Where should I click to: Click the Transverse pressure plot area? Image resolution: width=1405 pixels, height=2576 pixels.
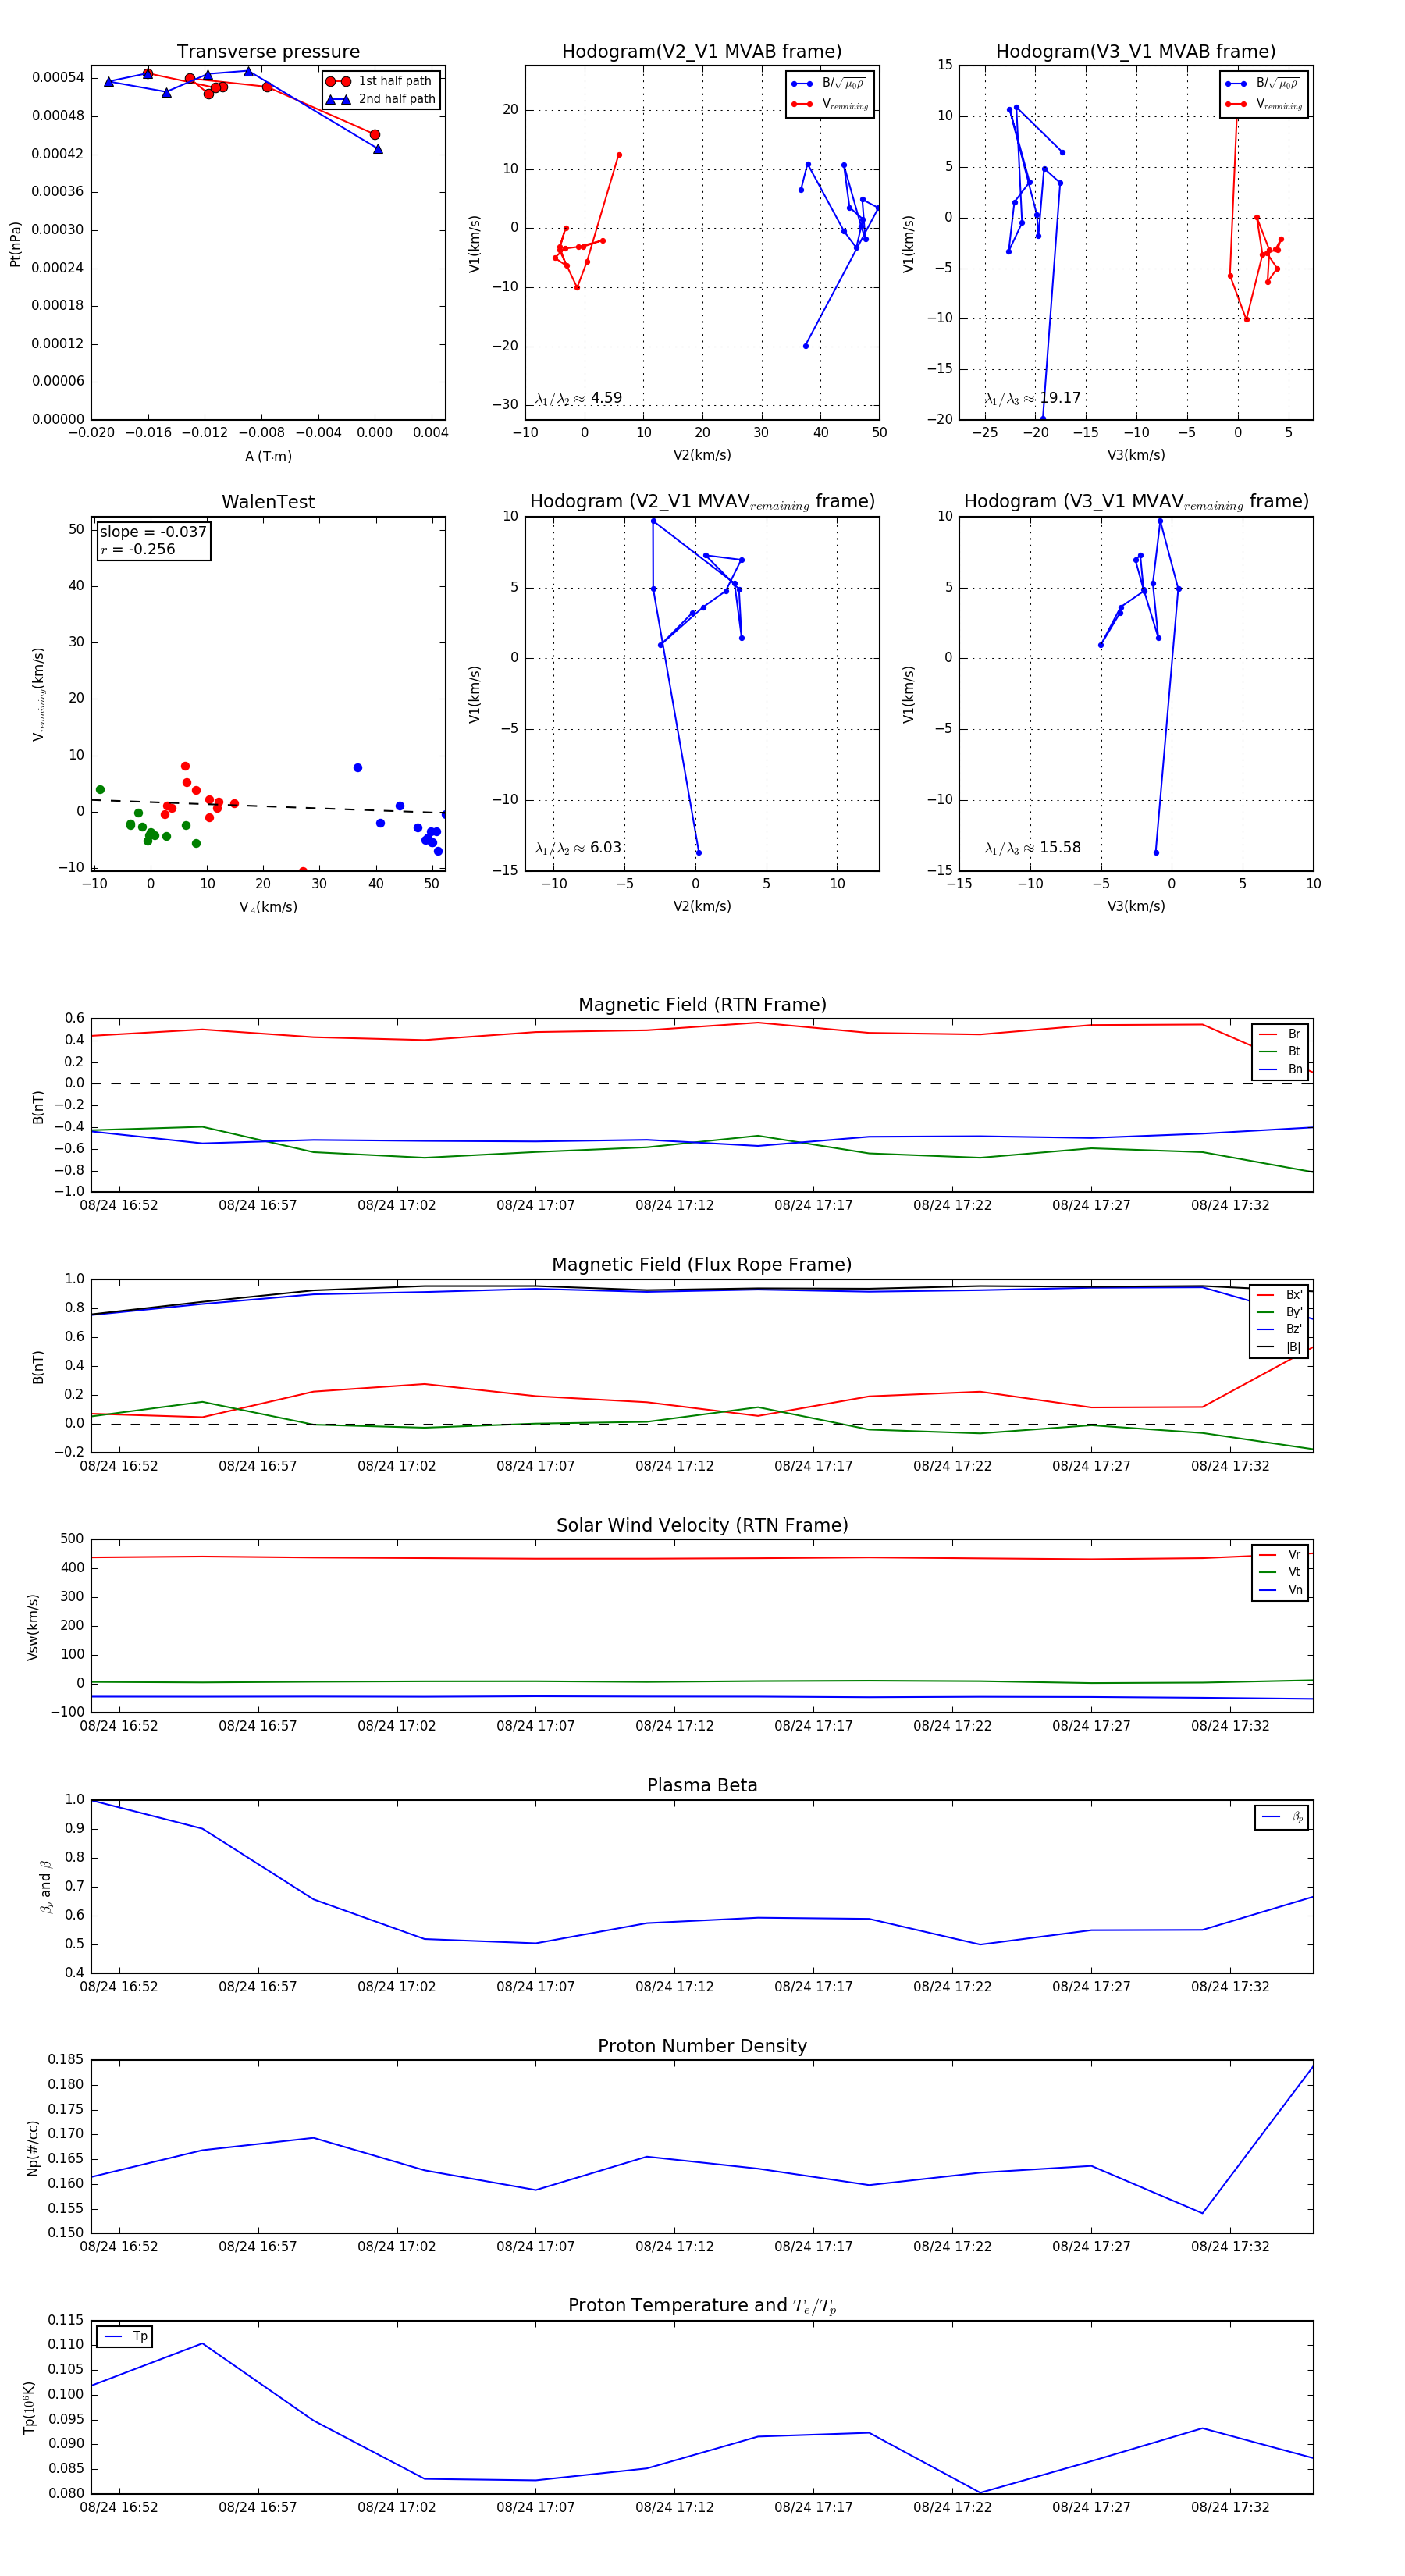pos(268,243)
